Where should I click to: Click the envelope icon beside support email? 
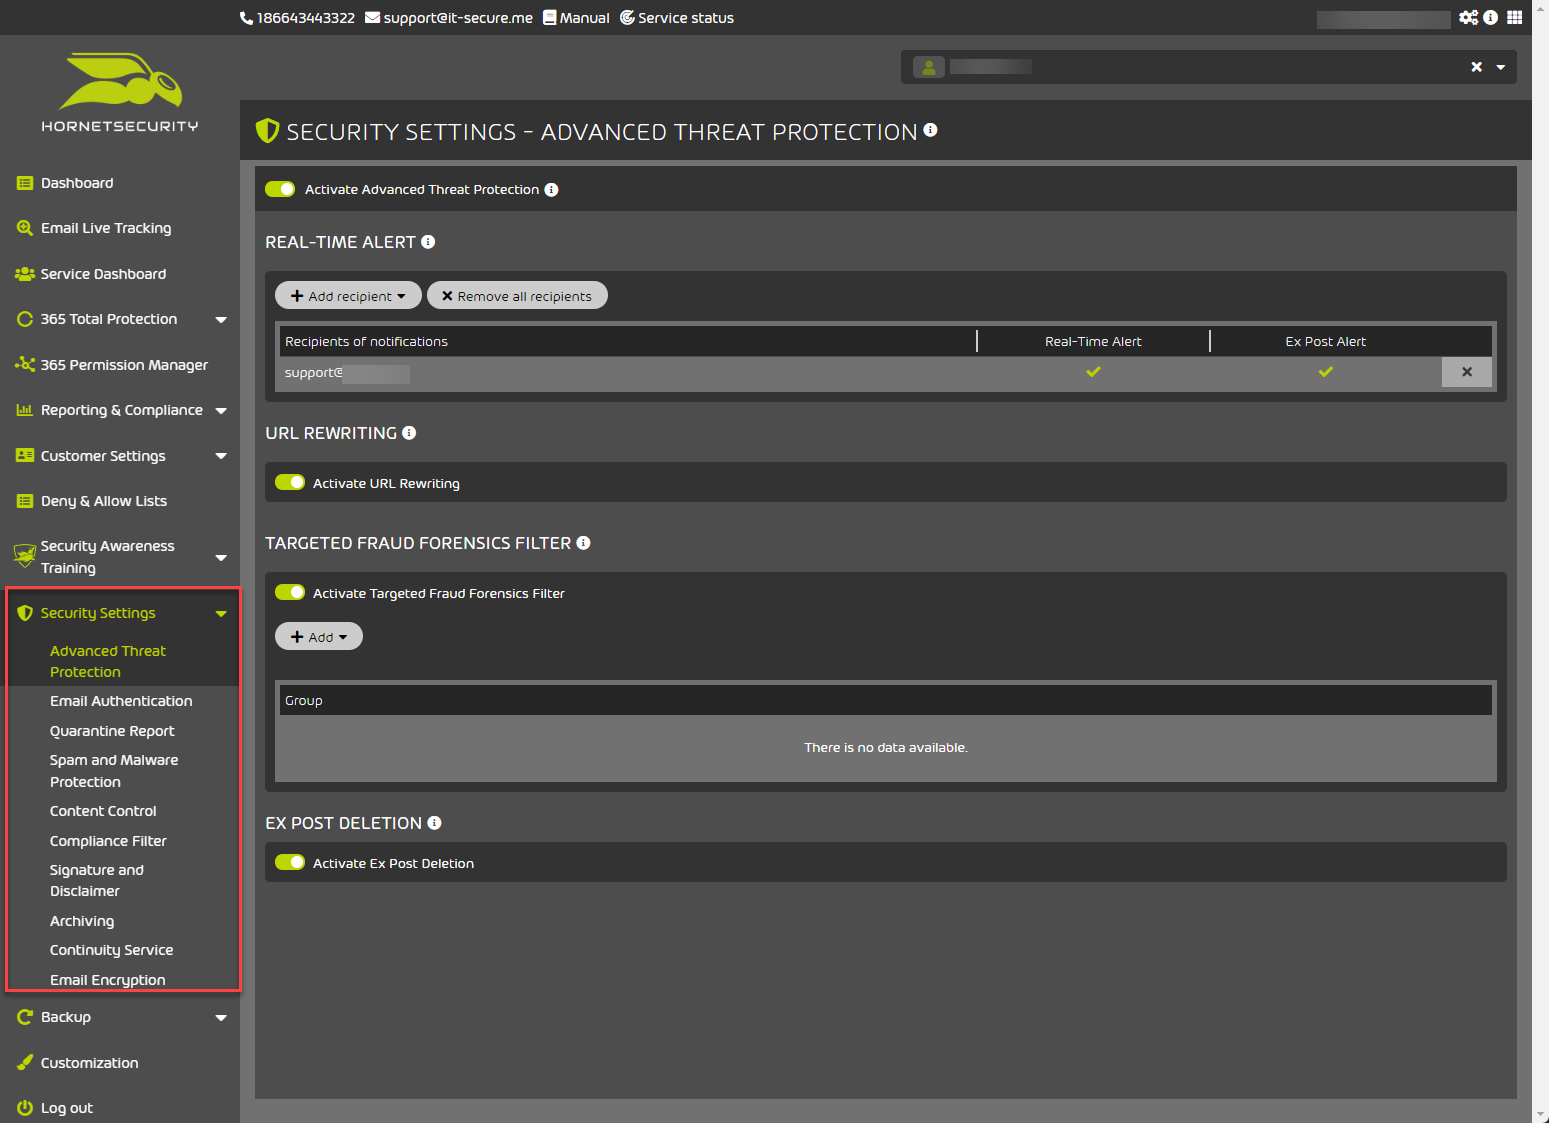coord(372,18)
